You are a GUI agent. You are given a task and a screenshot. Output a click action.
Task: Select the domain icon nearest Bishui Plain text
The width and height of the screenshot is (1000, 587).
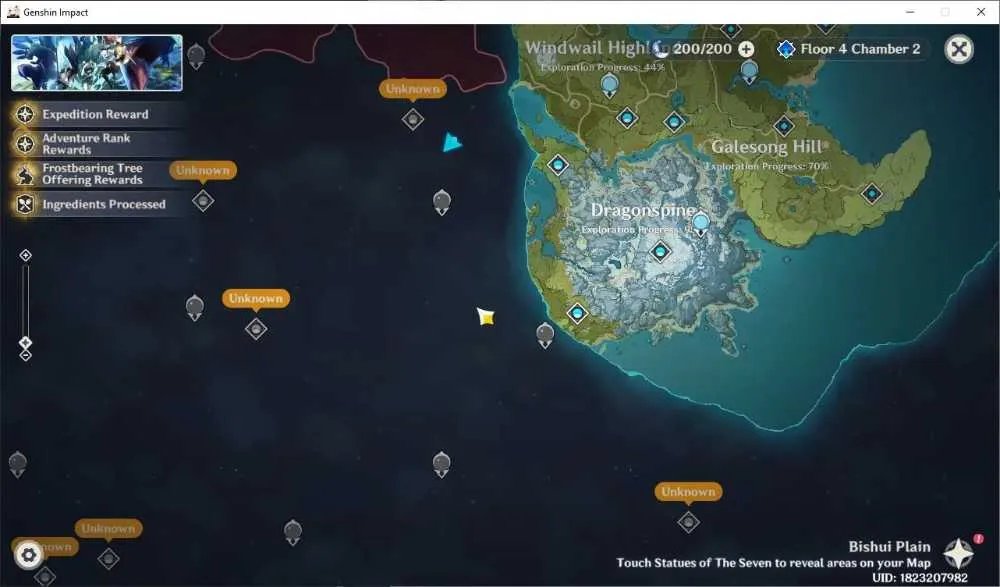point(688,522)
